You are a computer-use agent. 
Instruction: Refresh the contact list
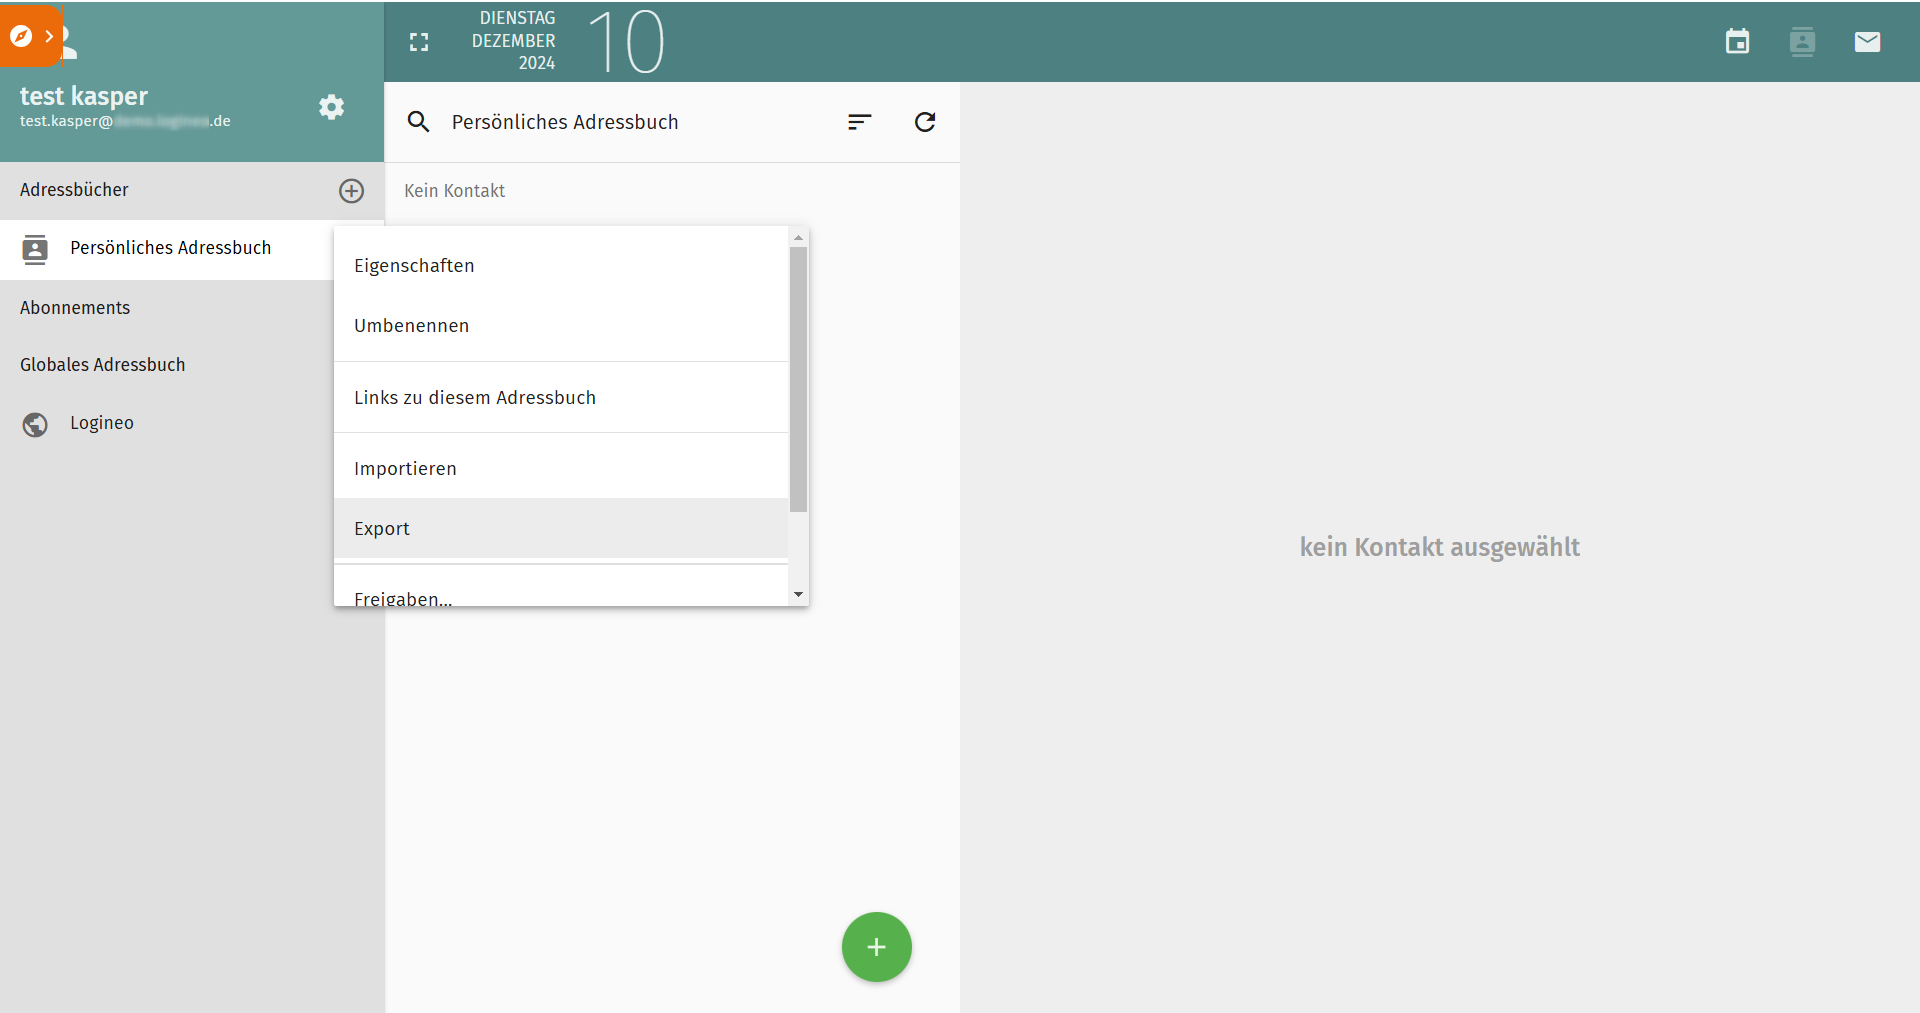point(925,122)
